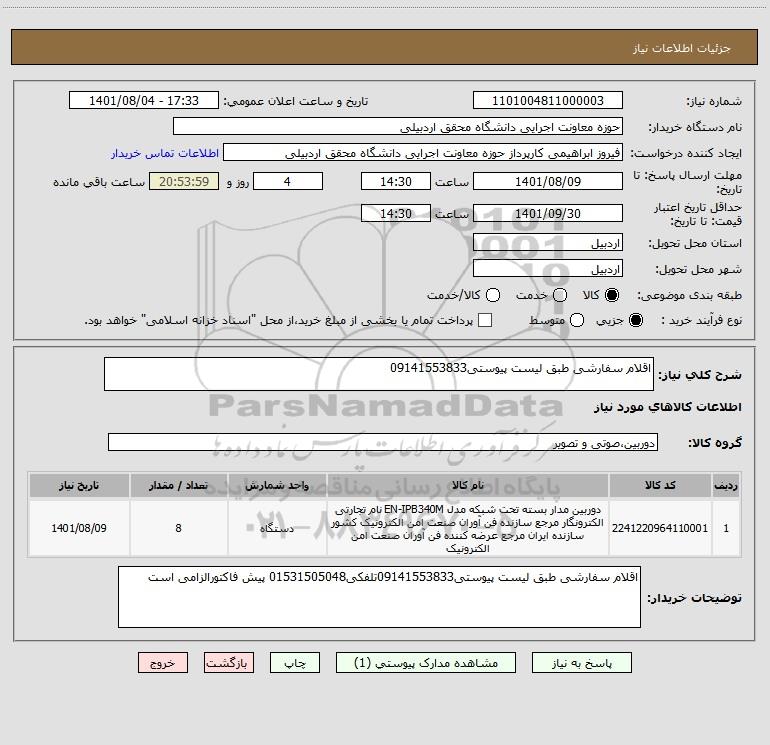Toggle the اسناد خزانه اسلامی payment checkbox

[485, 320]
